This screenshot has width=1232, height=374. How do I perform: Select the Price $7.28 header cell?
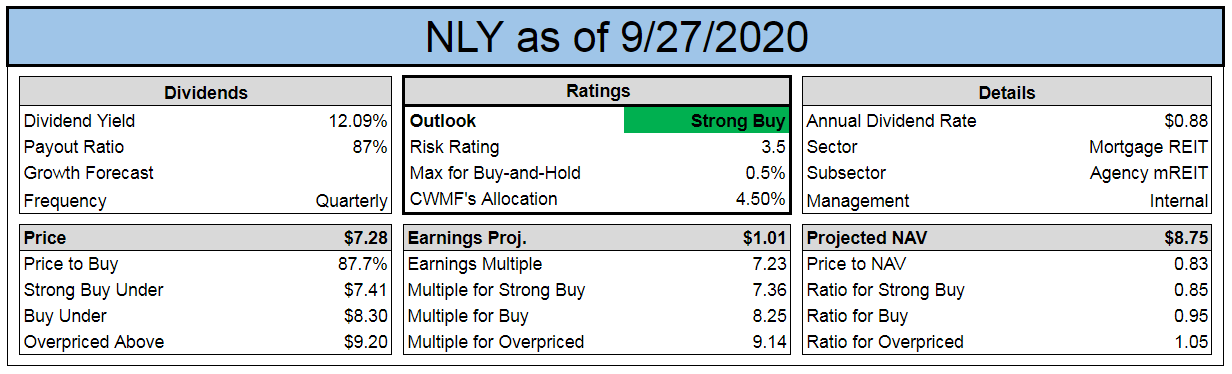[x=206, y=239]
